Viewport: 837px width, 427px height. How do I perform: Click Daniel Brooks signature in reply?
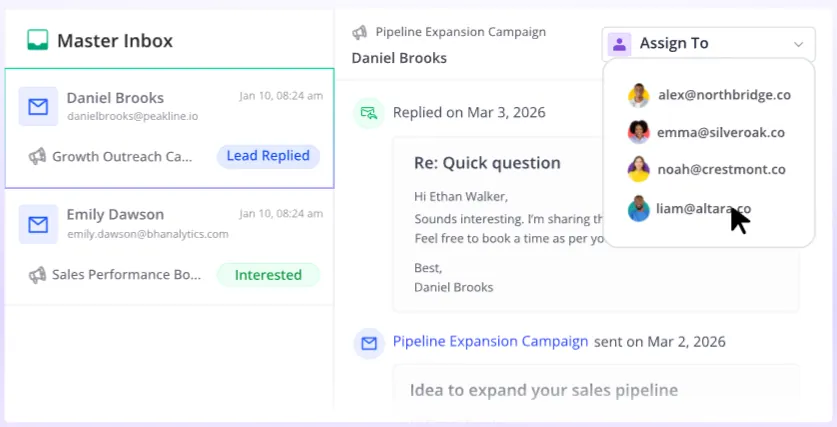click(454, 288)
